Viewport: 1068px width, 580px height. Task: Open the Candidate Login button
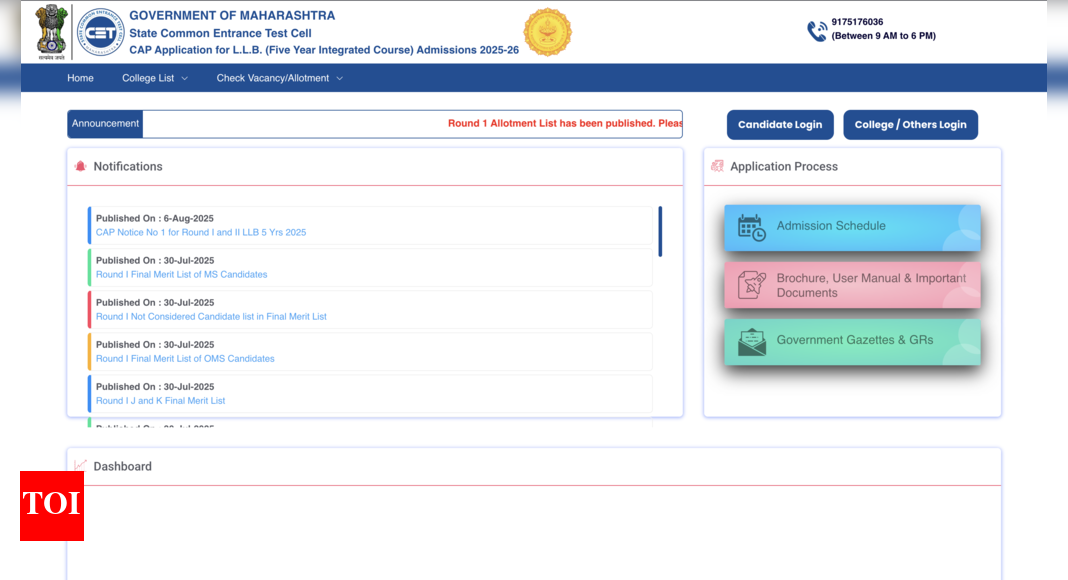click(x=780, y=125)
